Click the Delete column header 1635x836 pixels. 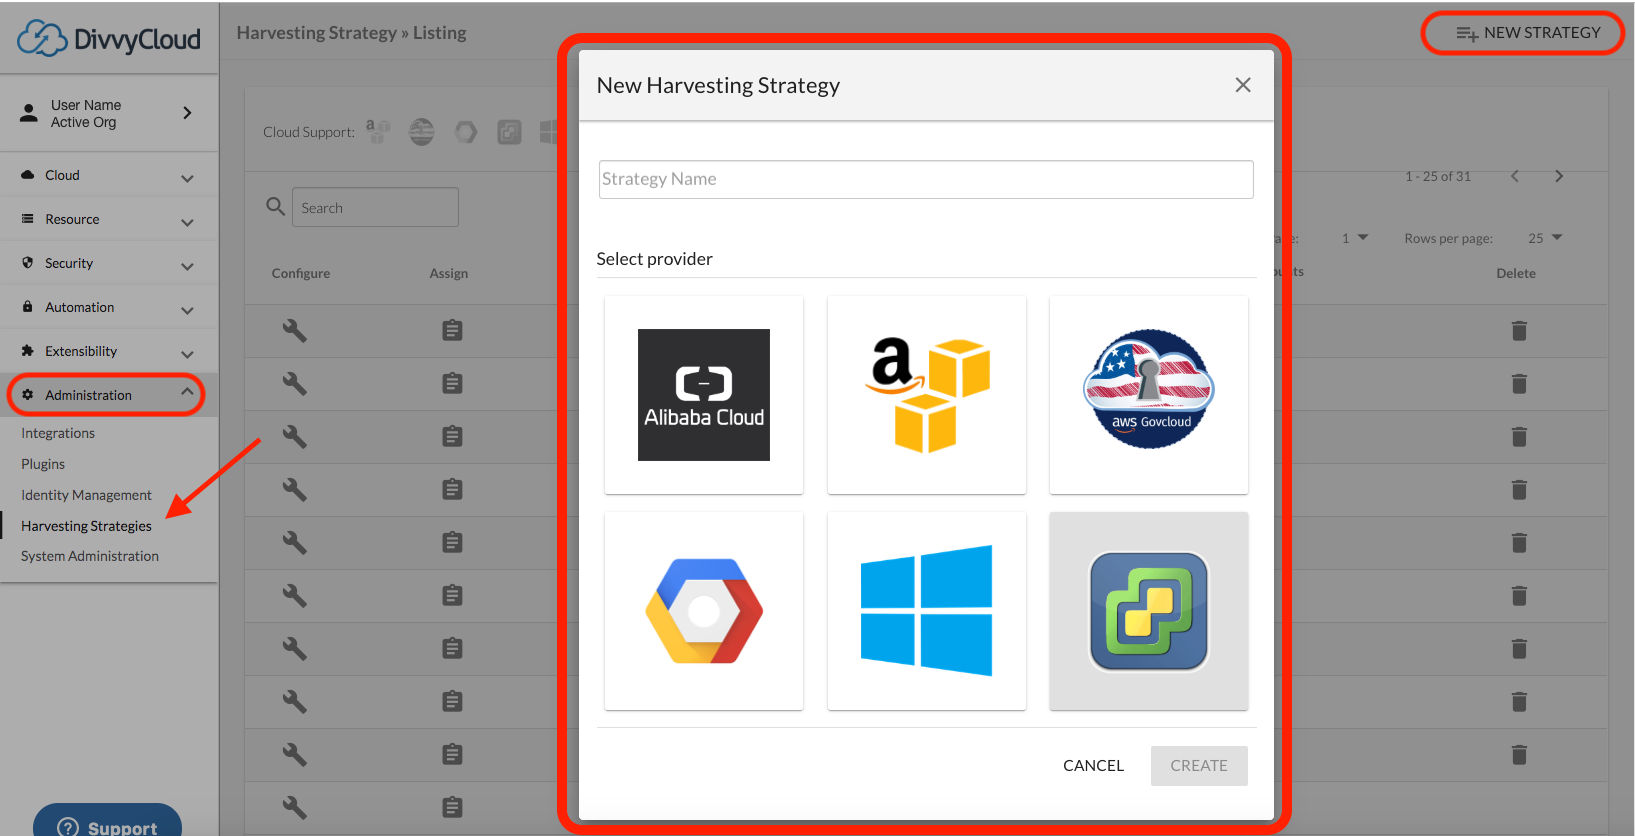click(x=1516, y=273)
